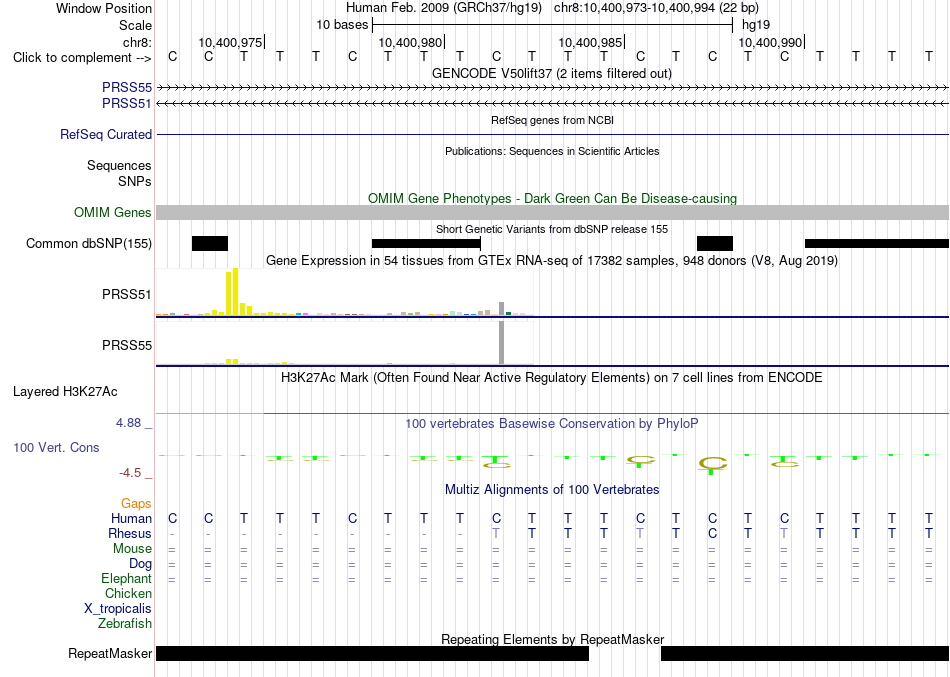Click the '10 bases' scale bar text
Viewport: 950px width, 677px height.
point(342,25)
